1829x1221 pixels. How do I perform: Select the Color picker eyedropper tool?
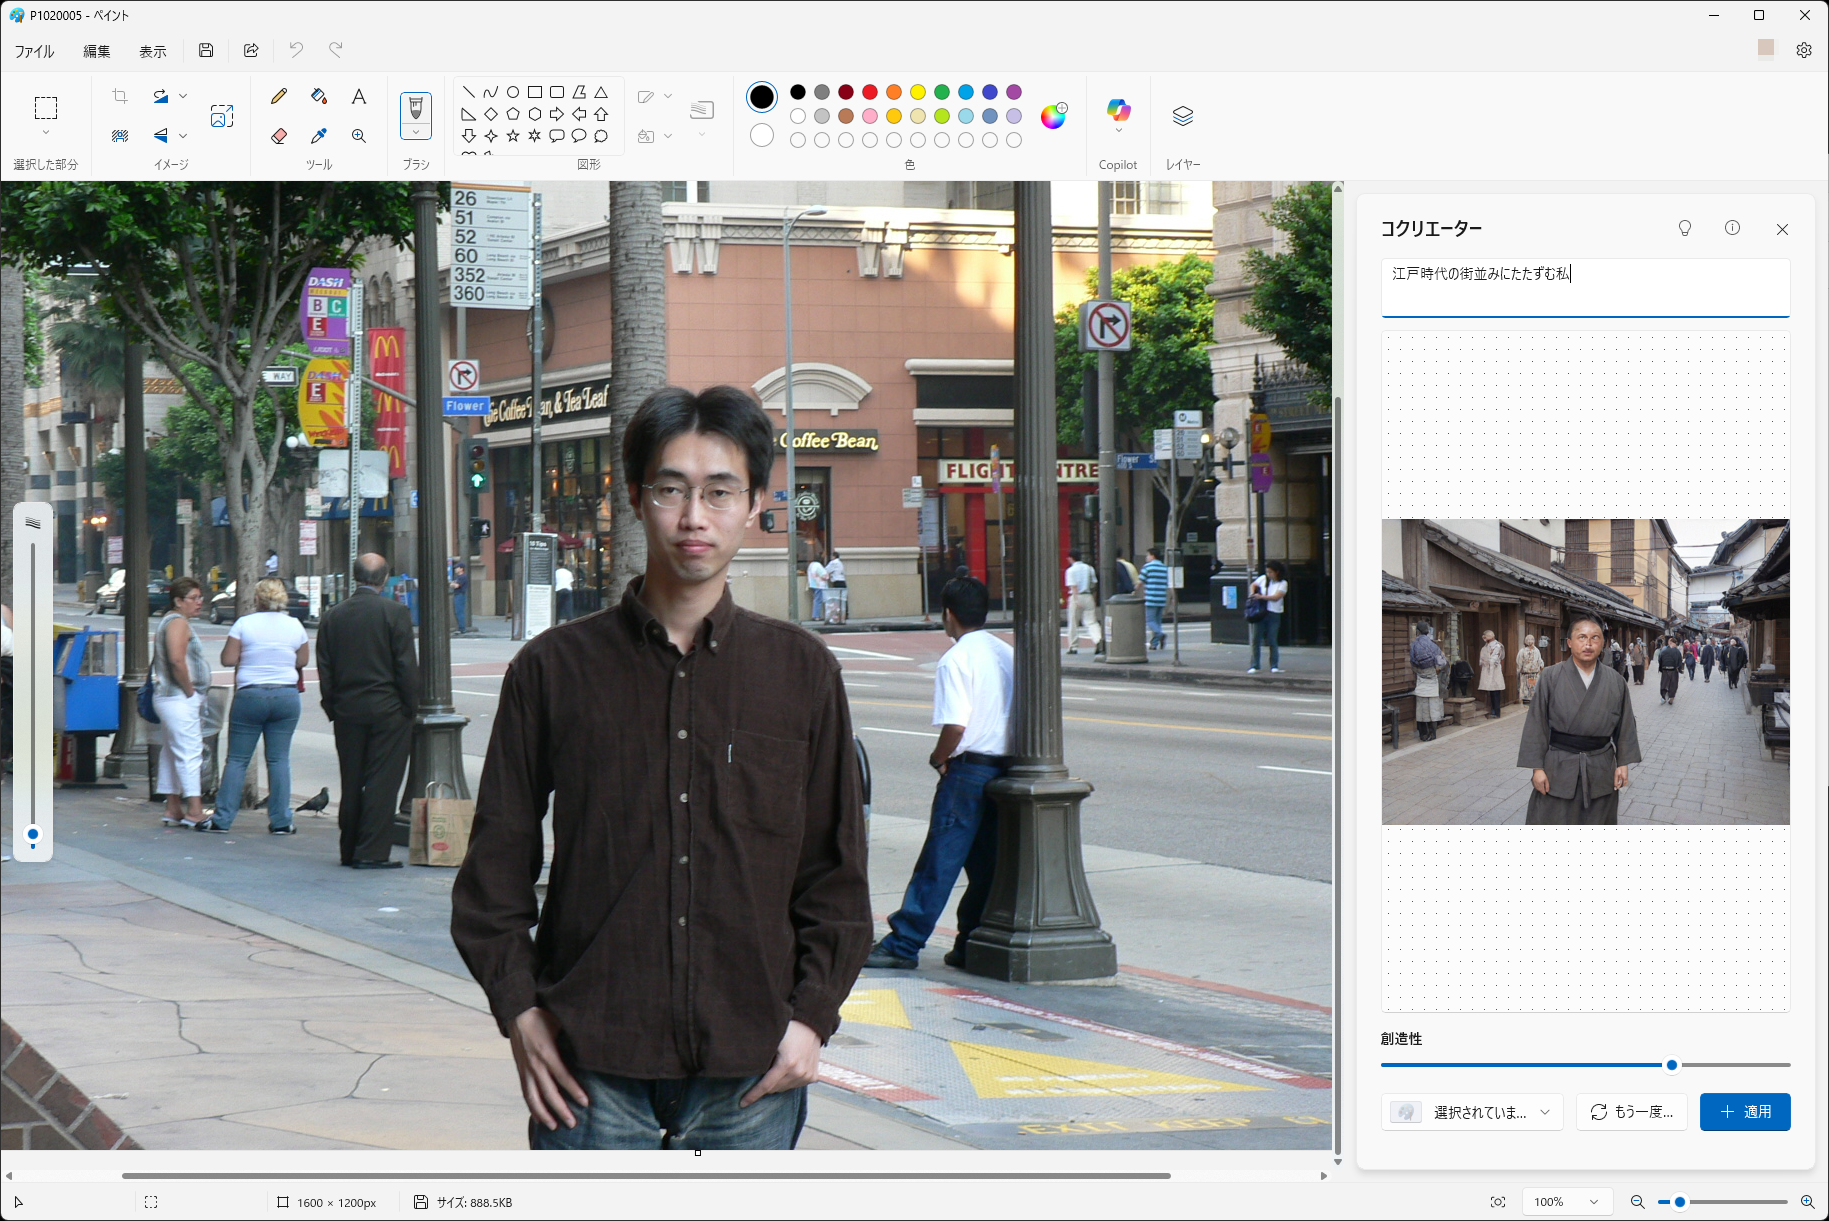[x=319, y=136]
